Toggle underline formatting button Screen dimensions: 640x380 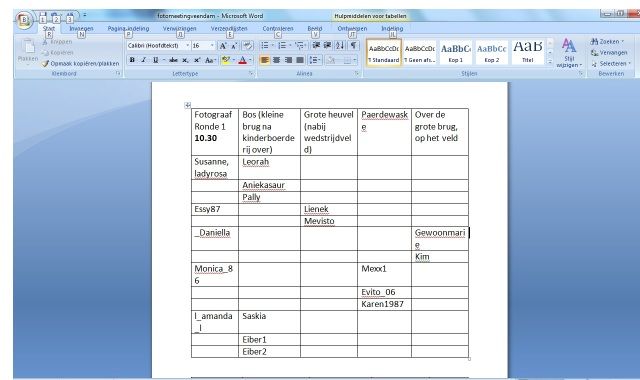pyautogui.click(x=156, y=60)
